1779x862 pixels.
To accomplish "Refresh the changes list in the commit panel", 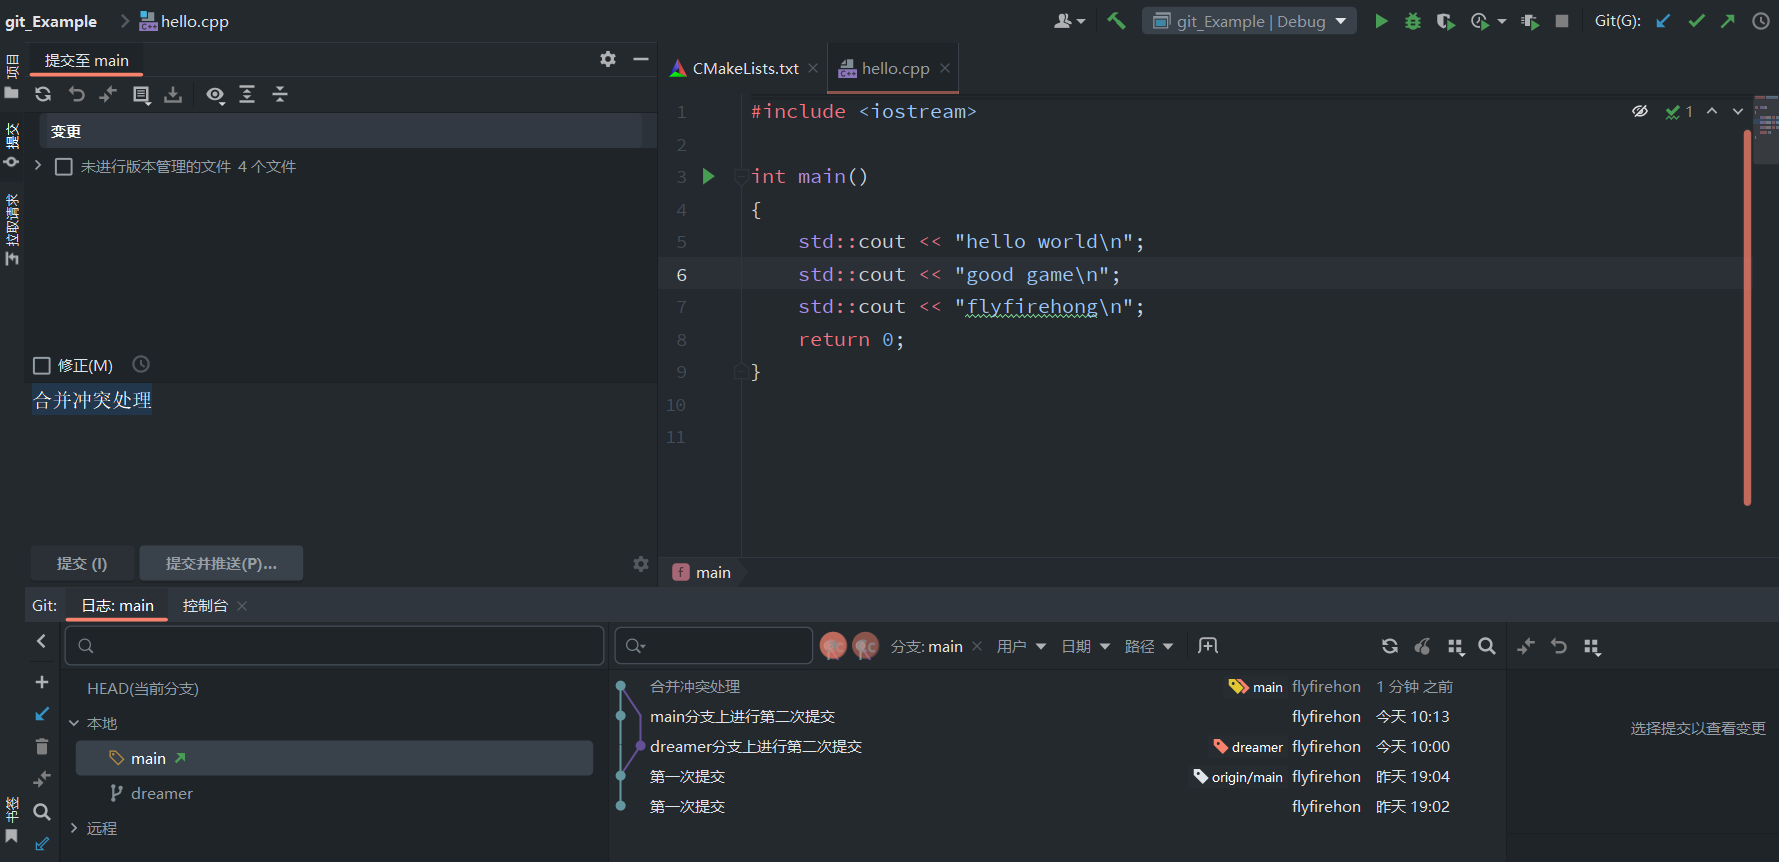I will (x=43, y=94).
